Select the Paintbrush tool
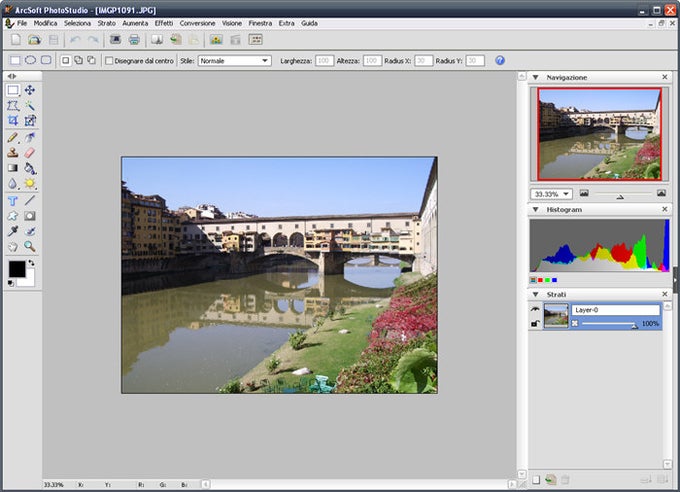This screenshot has width=680, height=492. (13, 138)
